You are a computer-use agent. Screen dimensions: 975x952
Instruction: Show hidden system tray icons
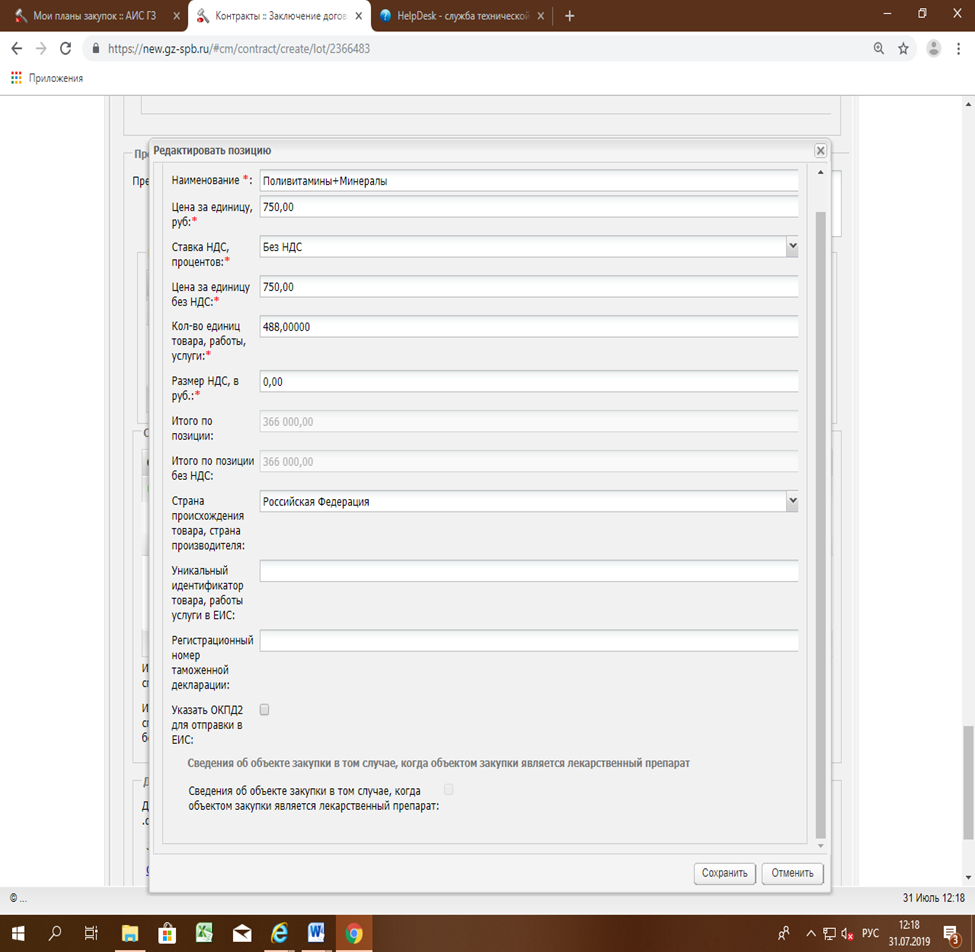point(811,933)
